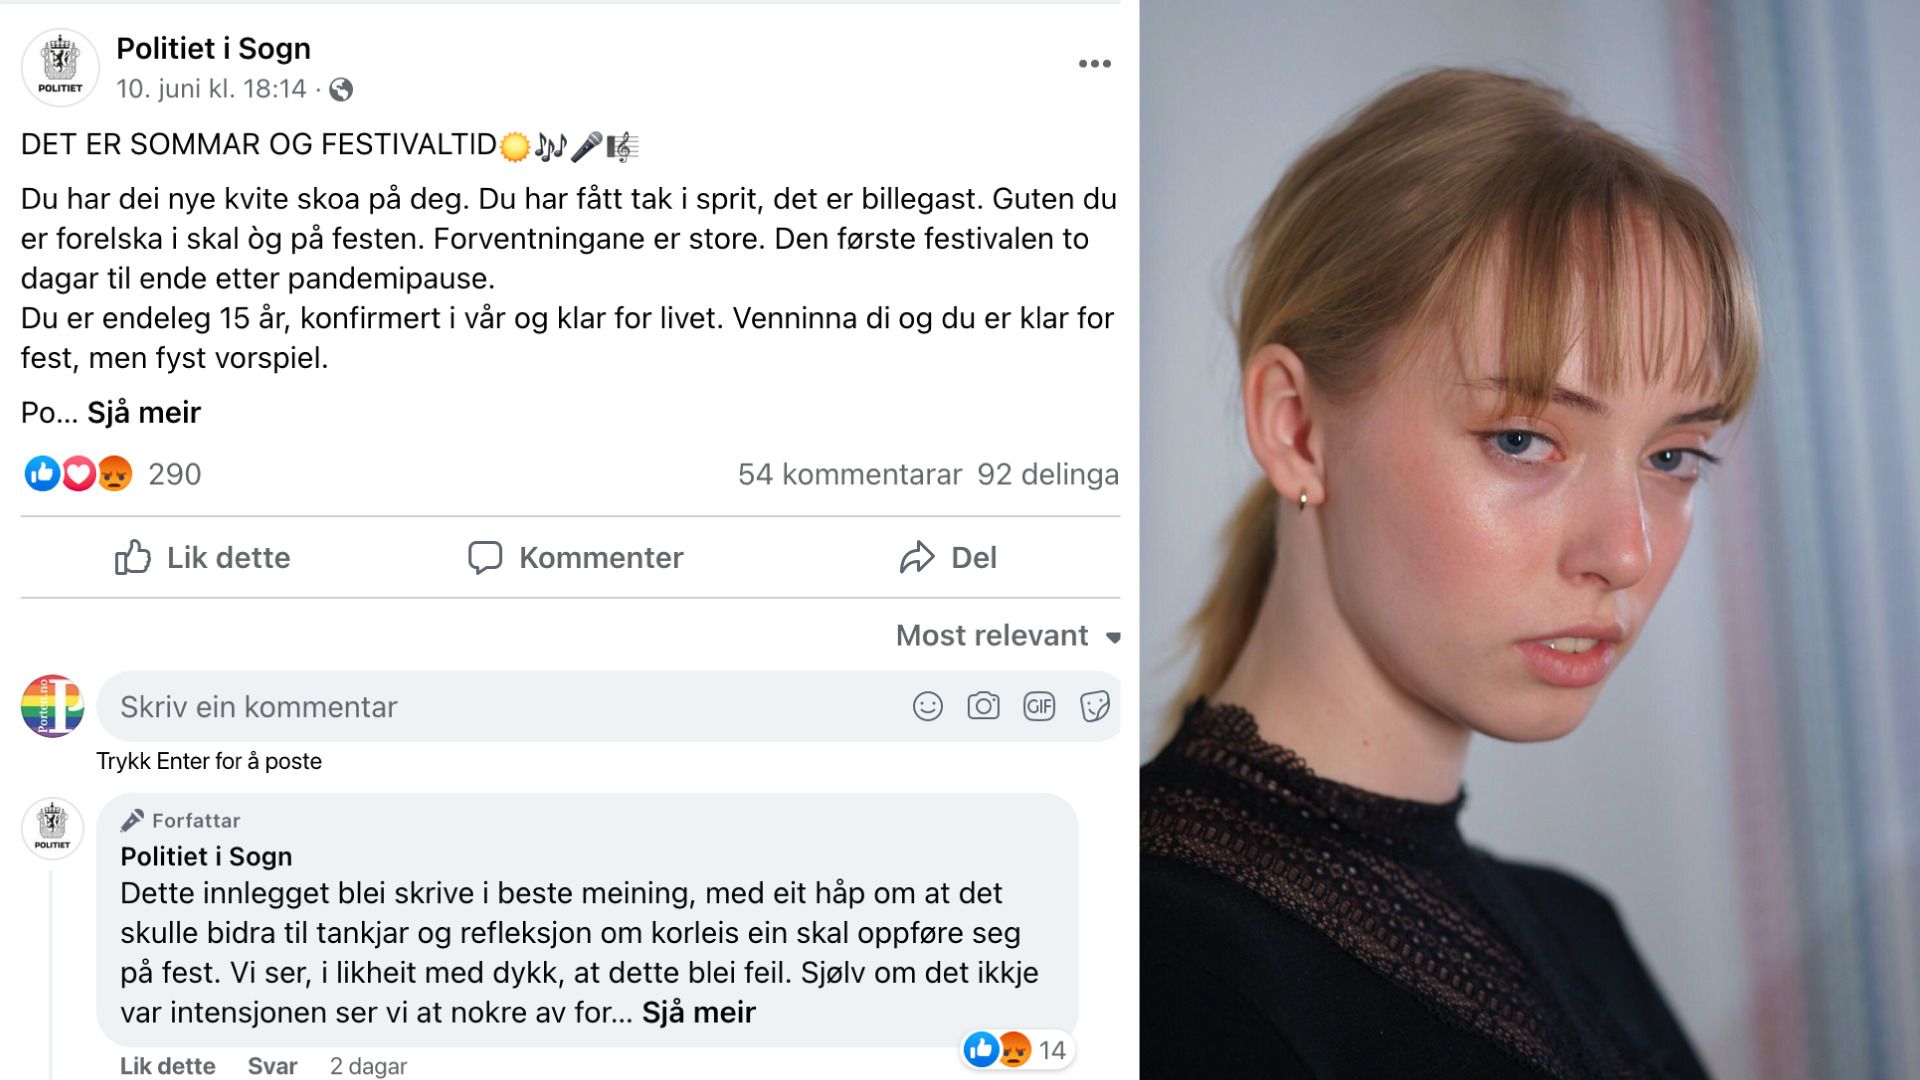Click the globe public-visibility icon
This screenshot has width=1920, height=1080.
pos(341,90)
